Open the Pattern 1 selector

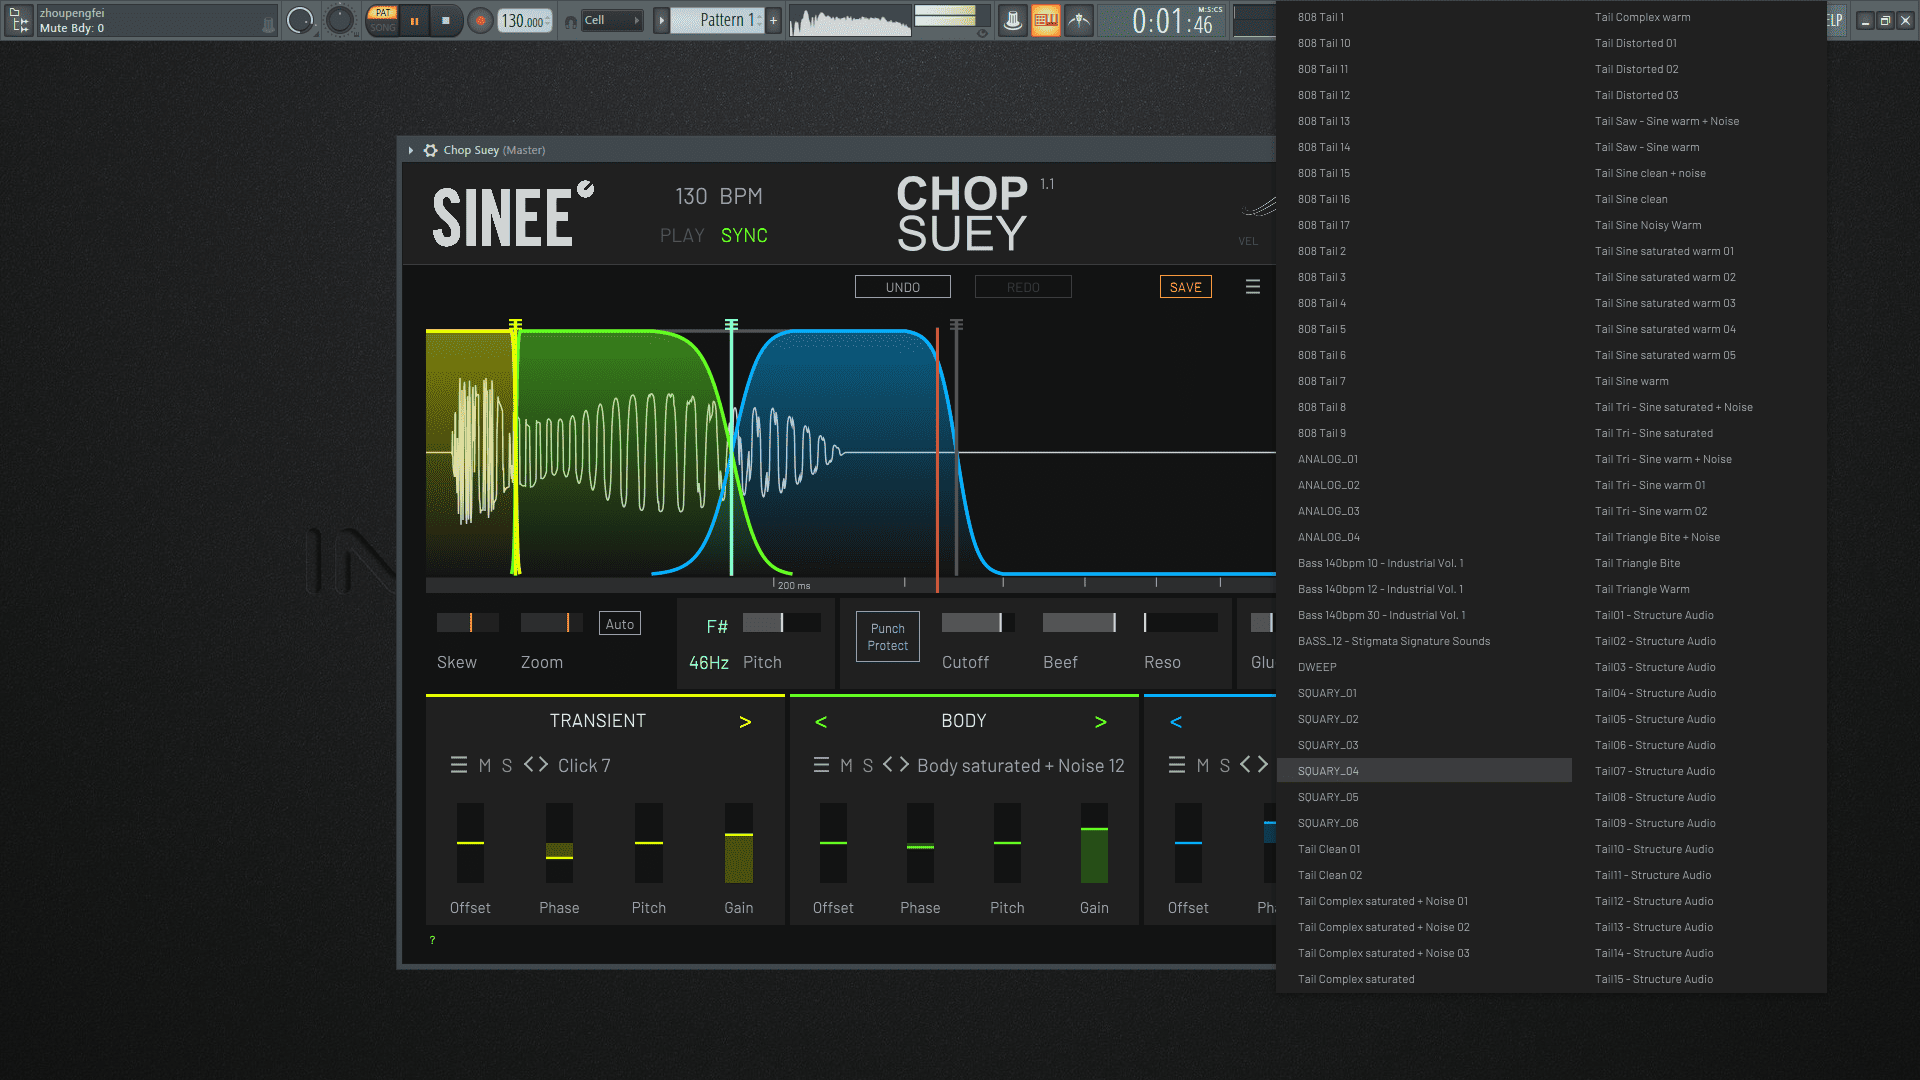[717, 20]
